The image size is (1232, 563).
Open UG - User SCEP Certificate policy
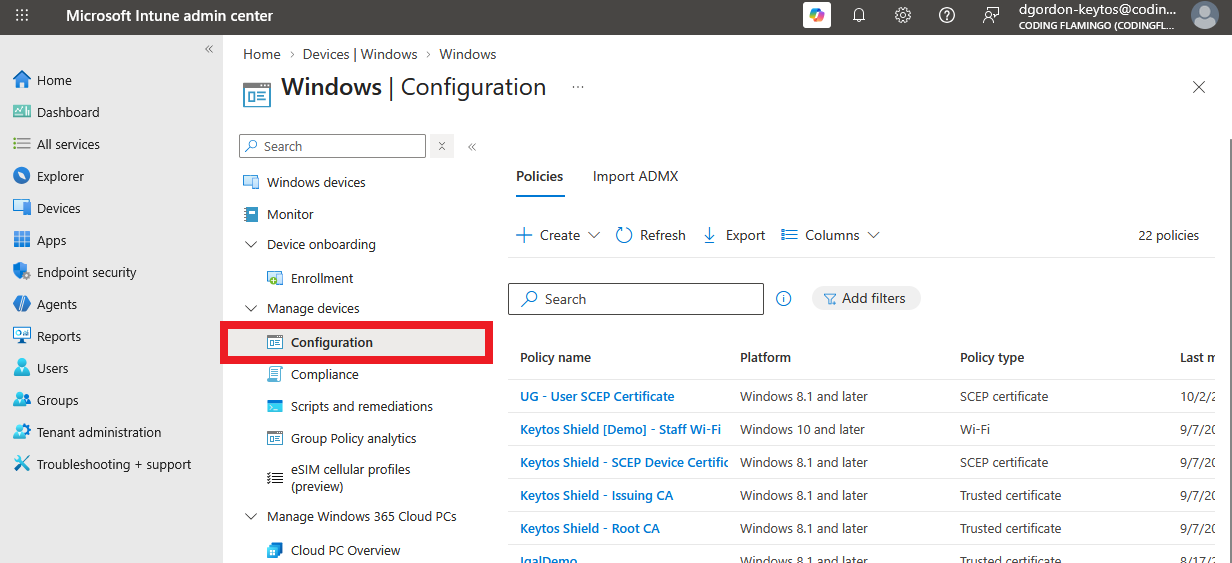tap(597, 396)
